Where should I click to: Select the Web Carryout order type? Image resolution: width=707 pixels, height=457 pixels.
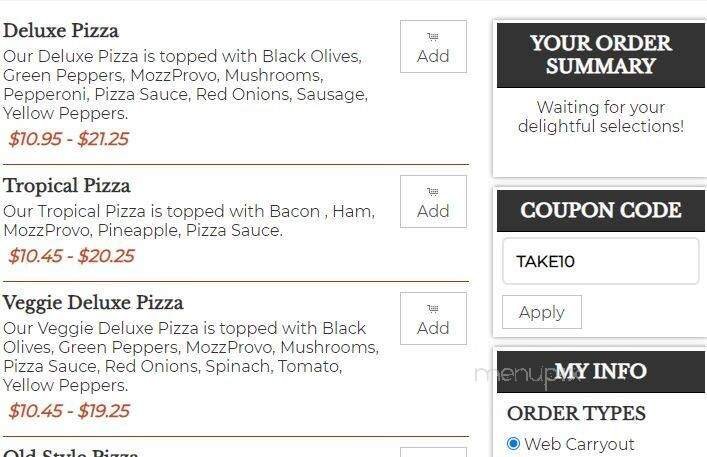(514, 444)
